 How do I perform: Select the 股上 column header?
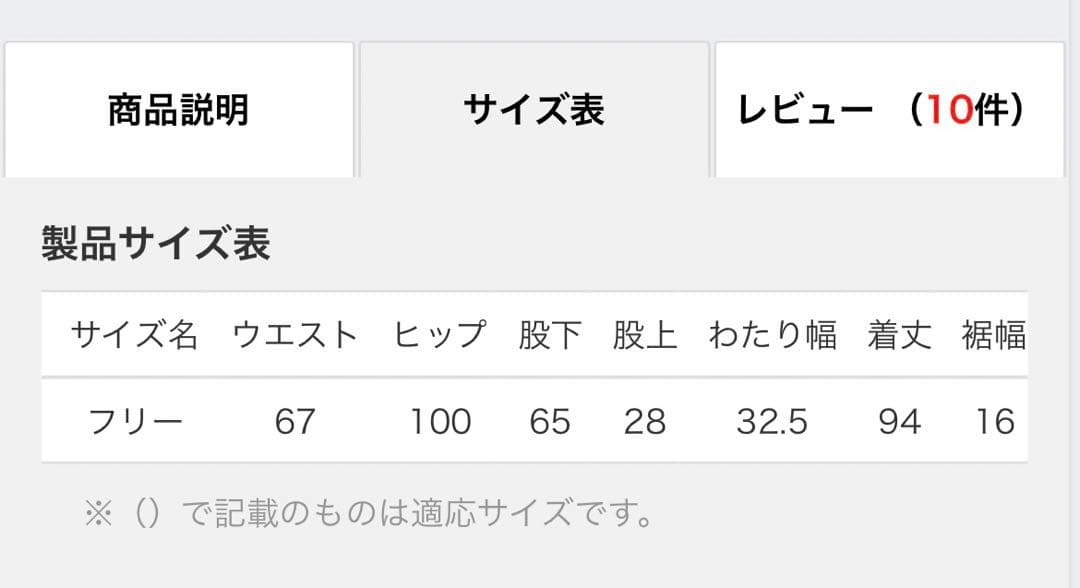647,335
